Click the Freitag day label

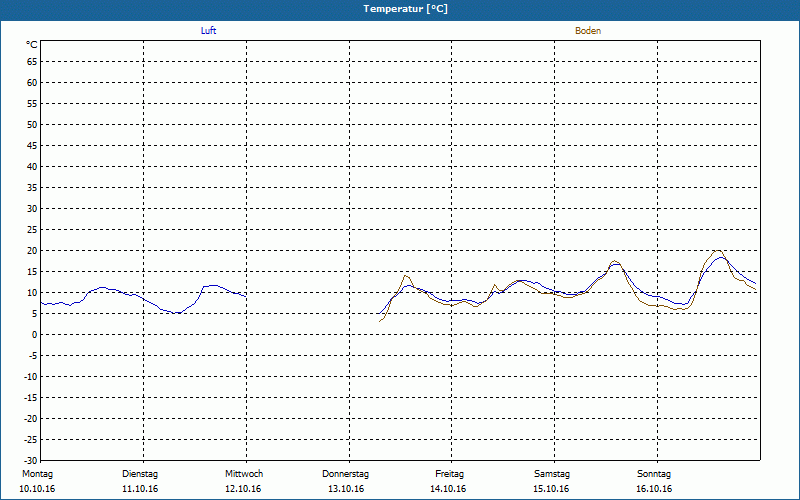pos(449,474)
